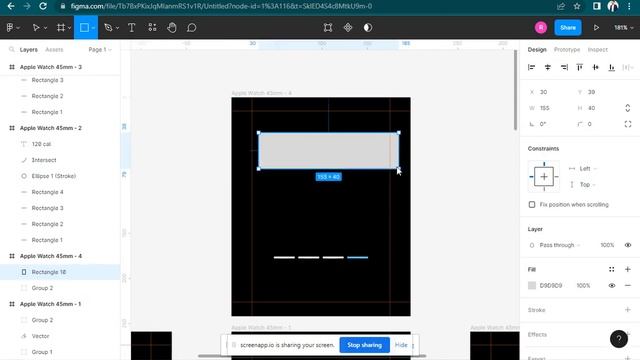The image size is (640, 360).
Task: Select Apple Watch 45mm - 4 frame layer
Action: tap(60, 256)
